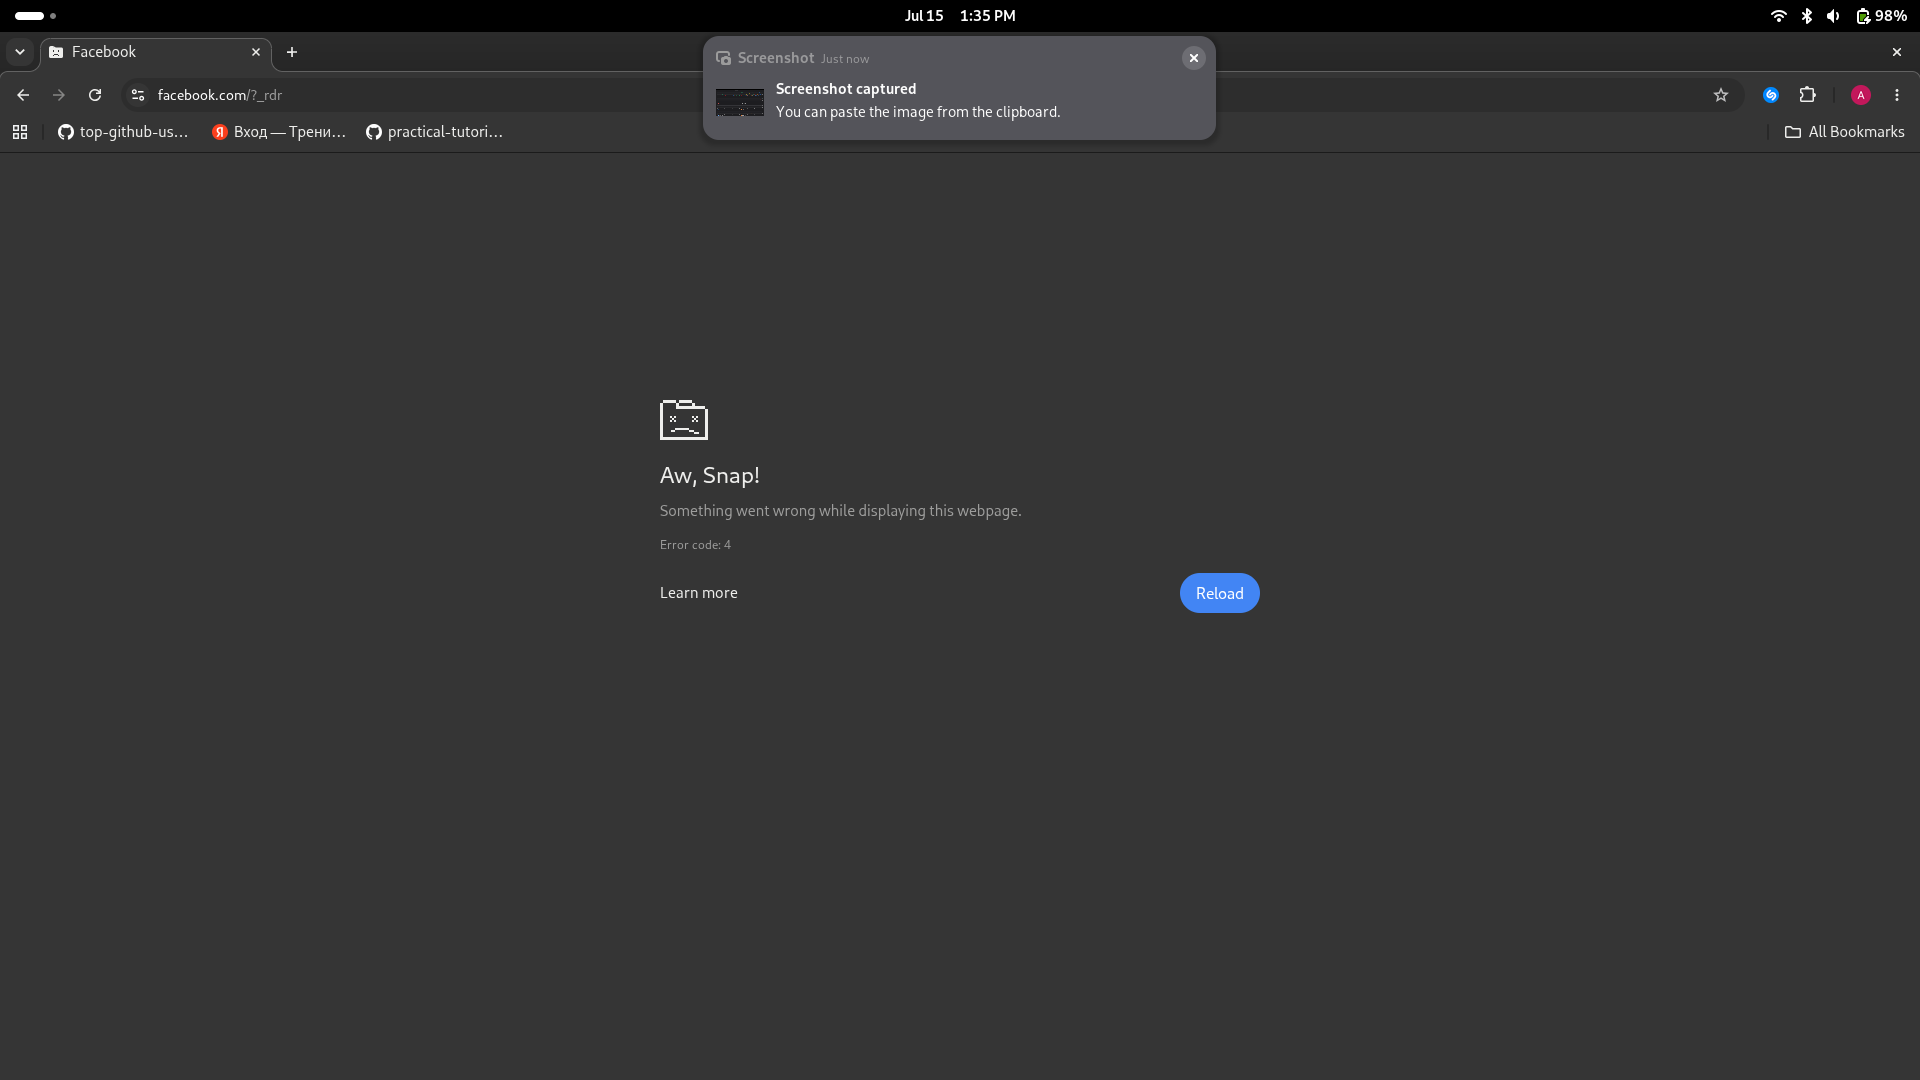Open the profile avatar menu
Viewport: 1920px width, 1080px height.
(1861, 95)
